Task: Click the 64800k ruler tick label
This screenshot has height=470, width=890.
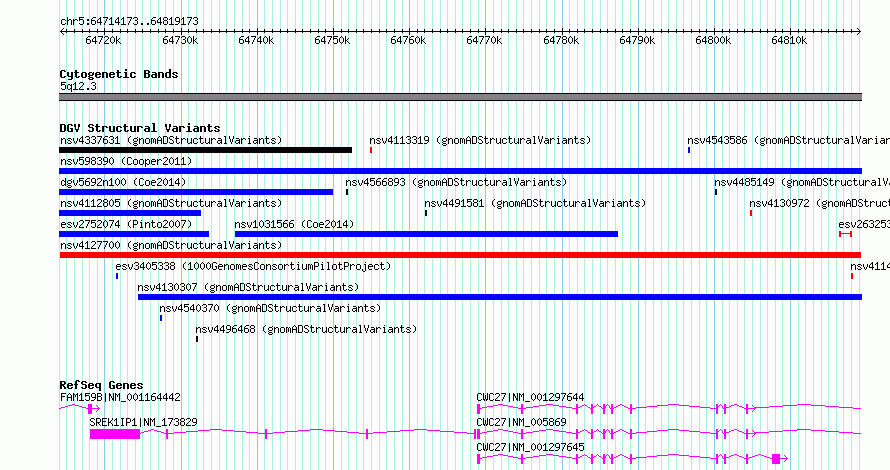Action: 713,41
